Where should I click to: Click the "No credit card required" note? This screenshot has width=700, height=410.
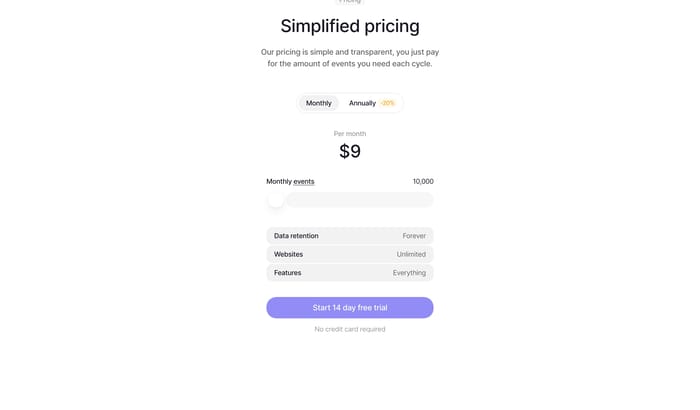coord(350,329)
